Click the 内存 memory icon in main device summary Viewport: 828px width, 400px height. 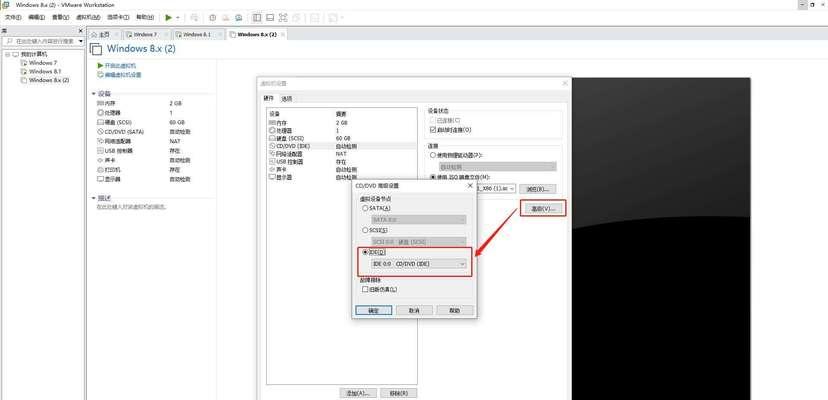pyautogui.click(x=100, y=104)
